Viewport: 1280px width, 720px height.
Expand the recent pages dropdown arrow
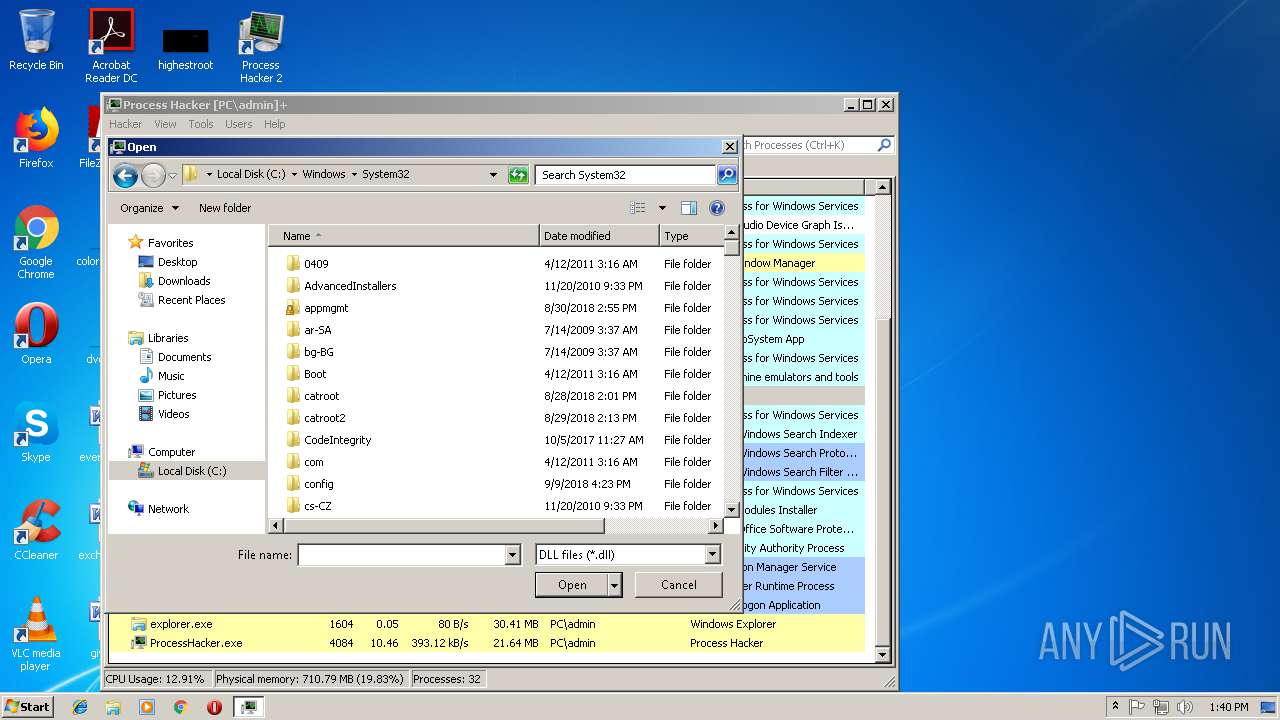(x=172, y=176)
